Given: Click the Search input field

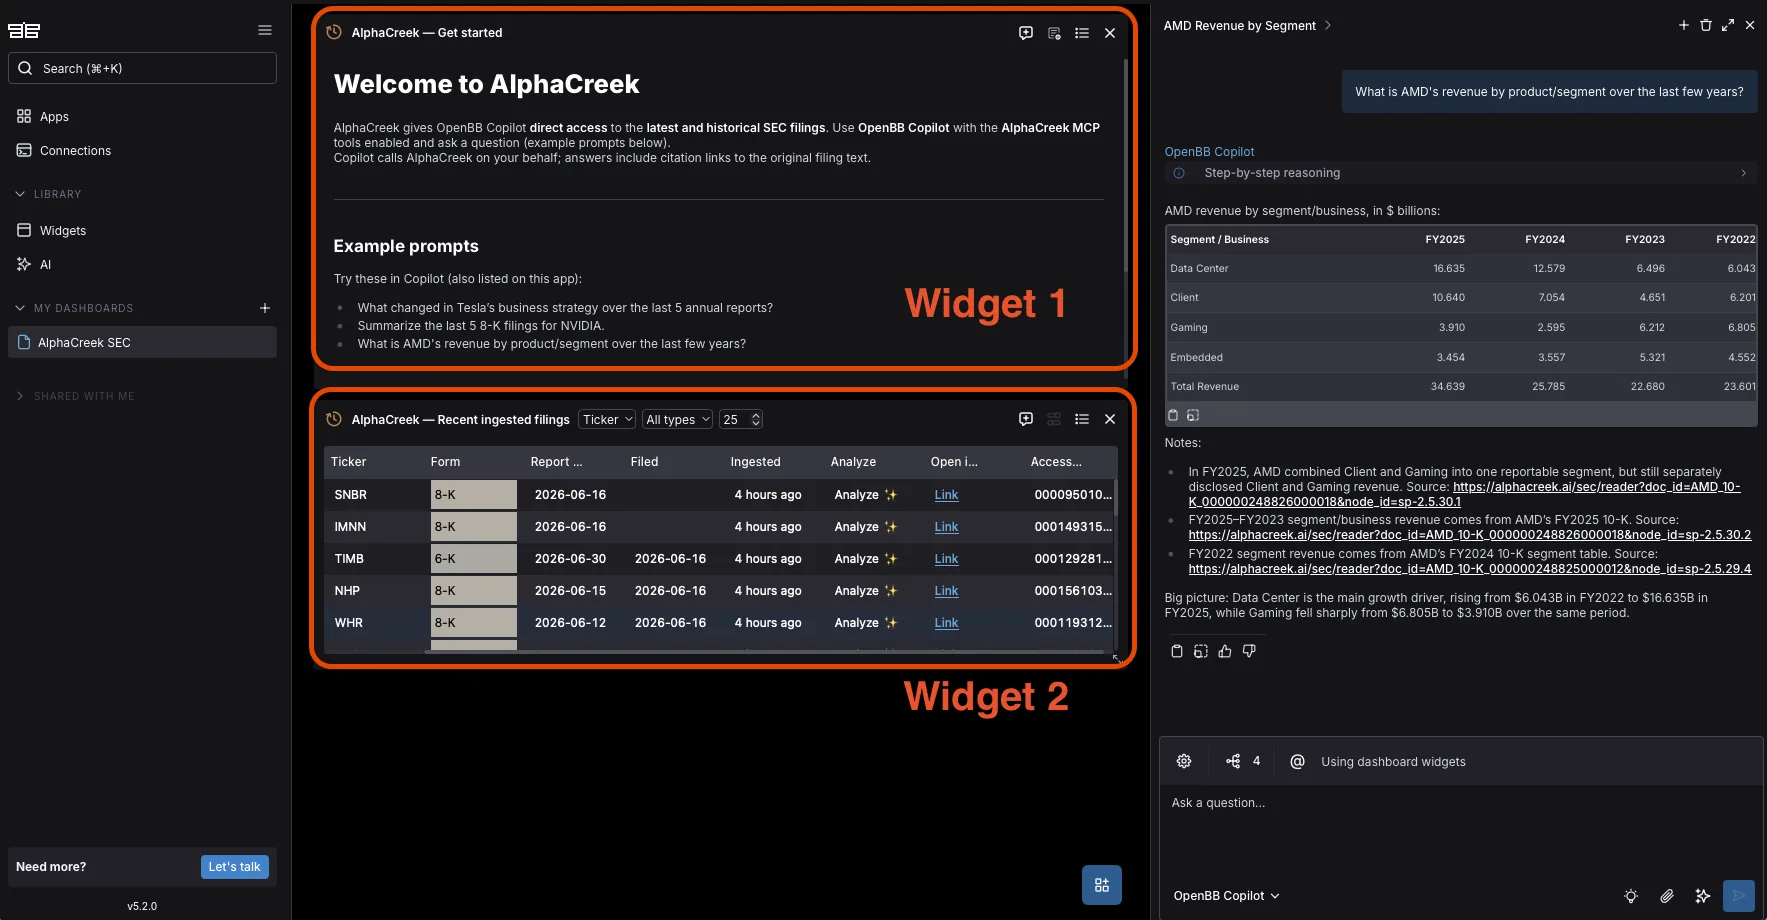Looking at the screenshot, I should tap(142, 68).
